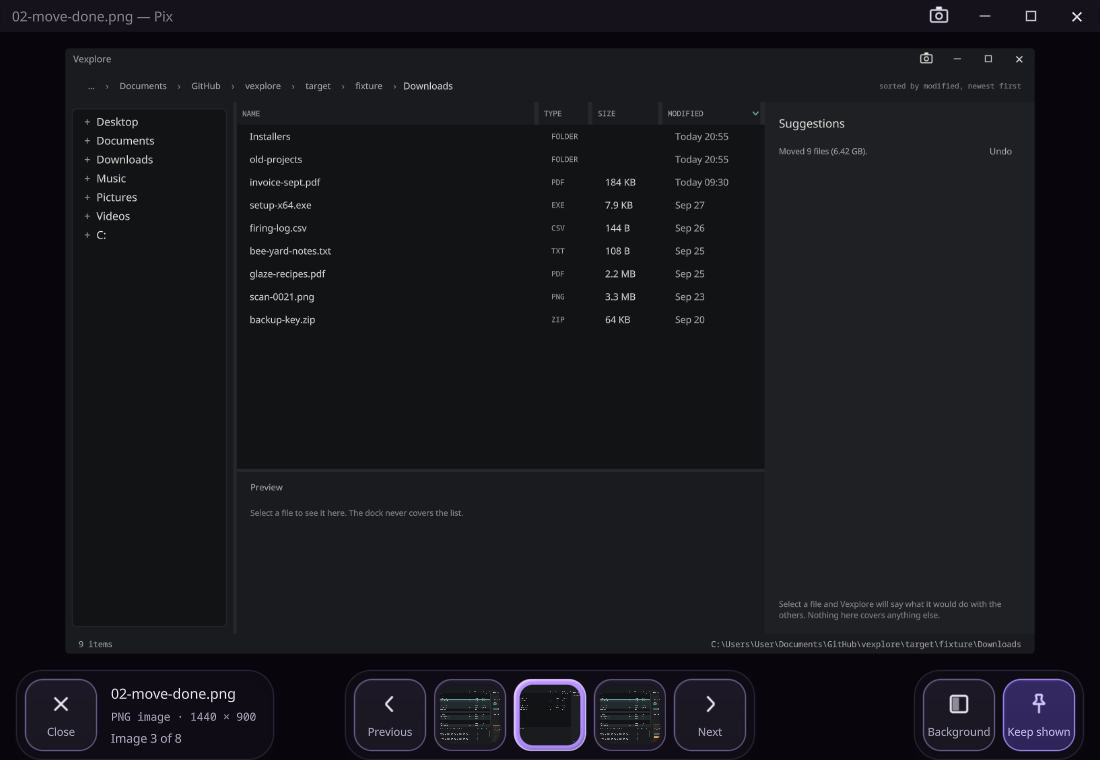The image size is (1100, 760).
Task: Click the camera icon in the Pix title bar
Action: [x=939, y=15]
